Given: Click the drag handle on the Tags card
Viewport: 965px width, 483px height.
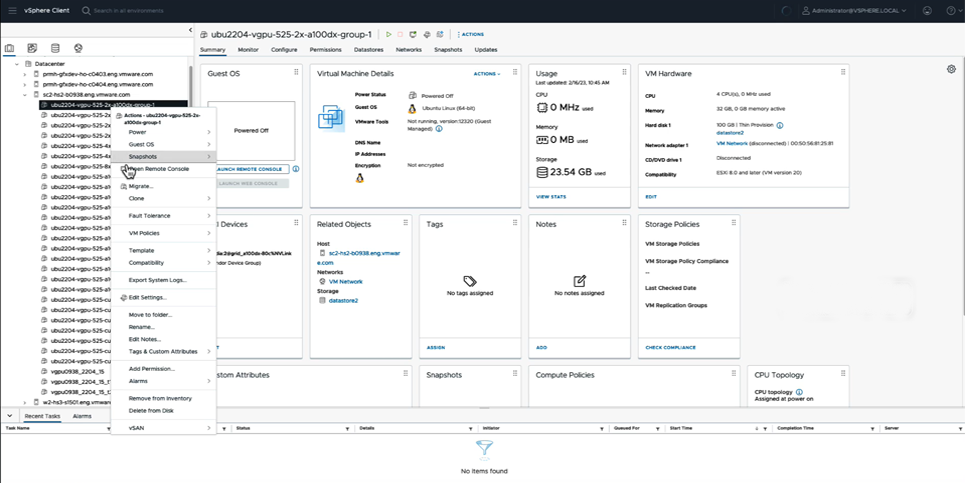Looking at the screenshot, I should pyautogui.click(x=515, y=223).
